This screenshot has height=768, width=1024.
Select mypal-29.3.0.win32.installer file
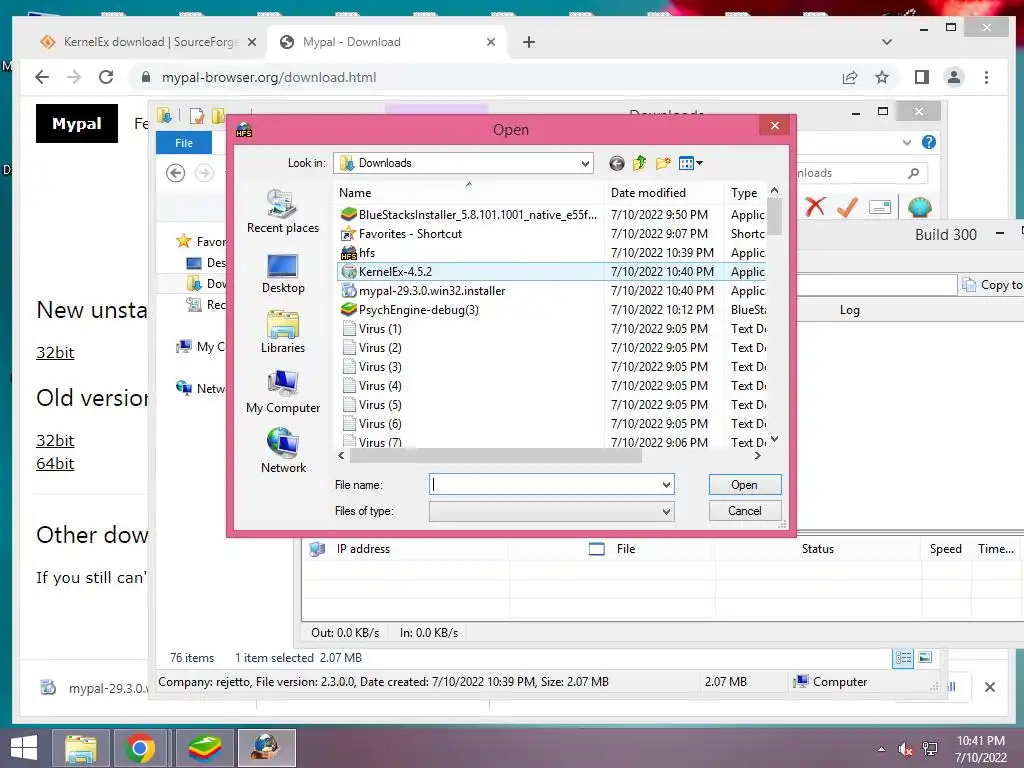(x=423, y=291)
